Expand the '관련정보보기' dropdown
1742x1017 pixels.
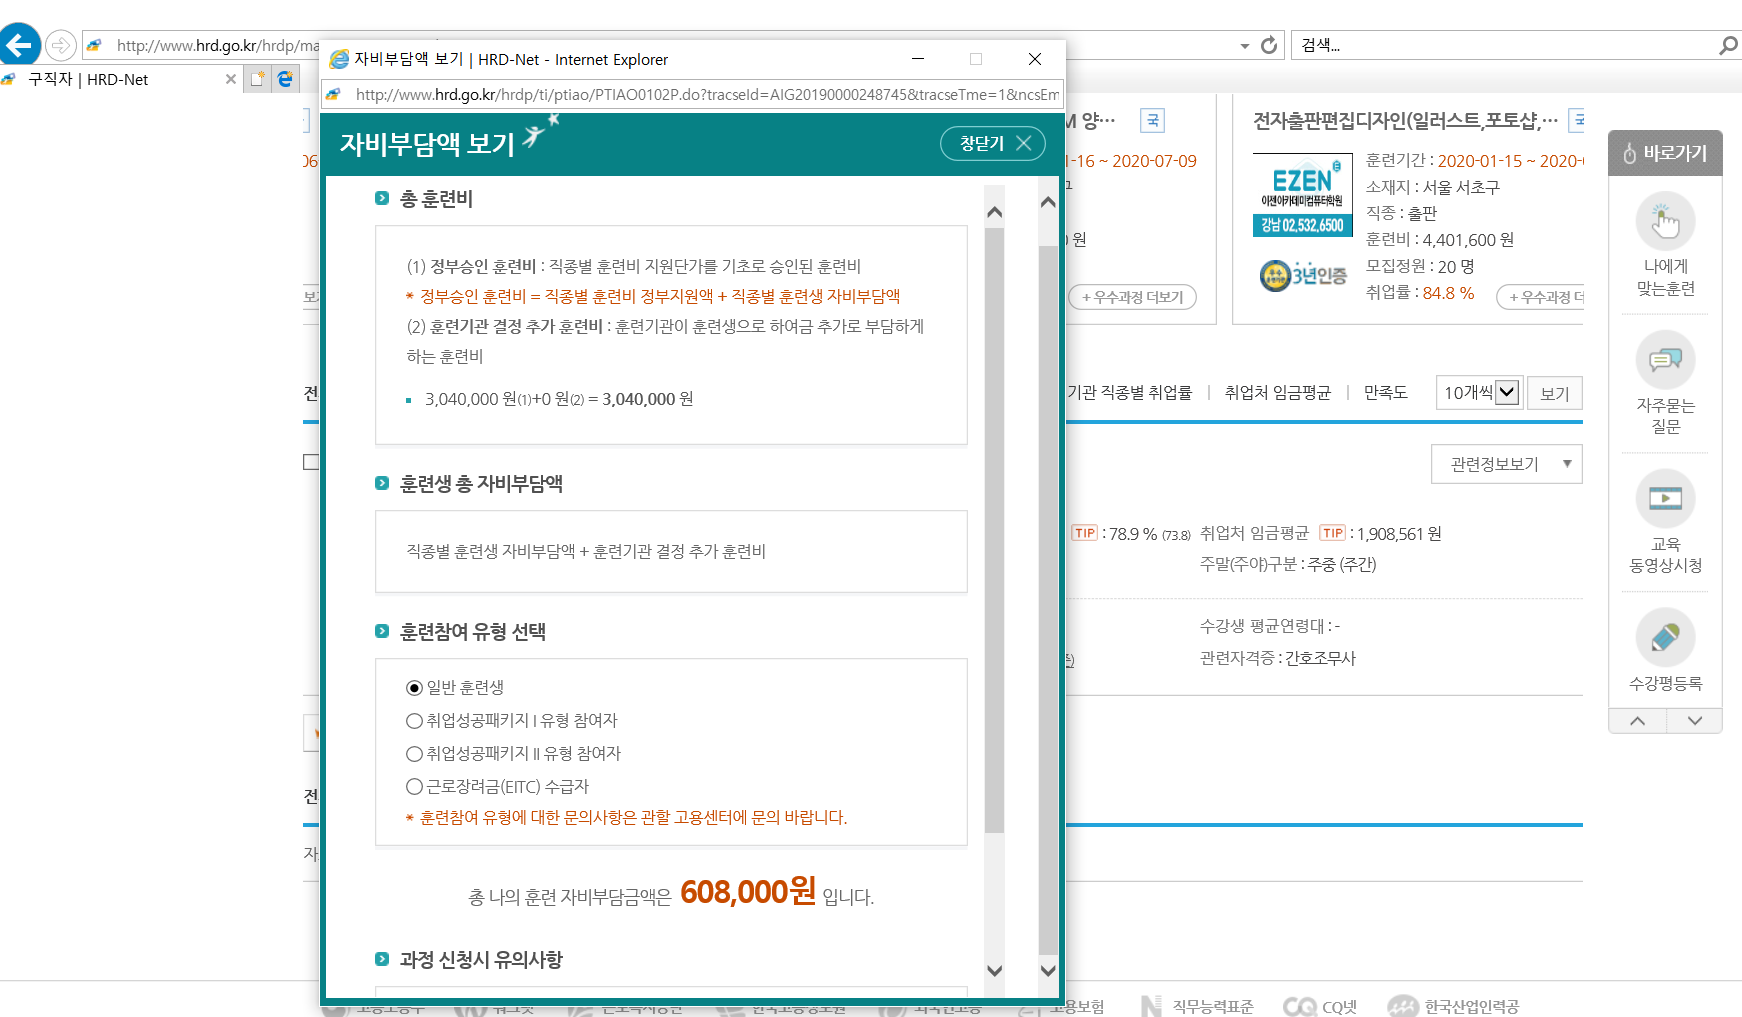click(1506, 464)
